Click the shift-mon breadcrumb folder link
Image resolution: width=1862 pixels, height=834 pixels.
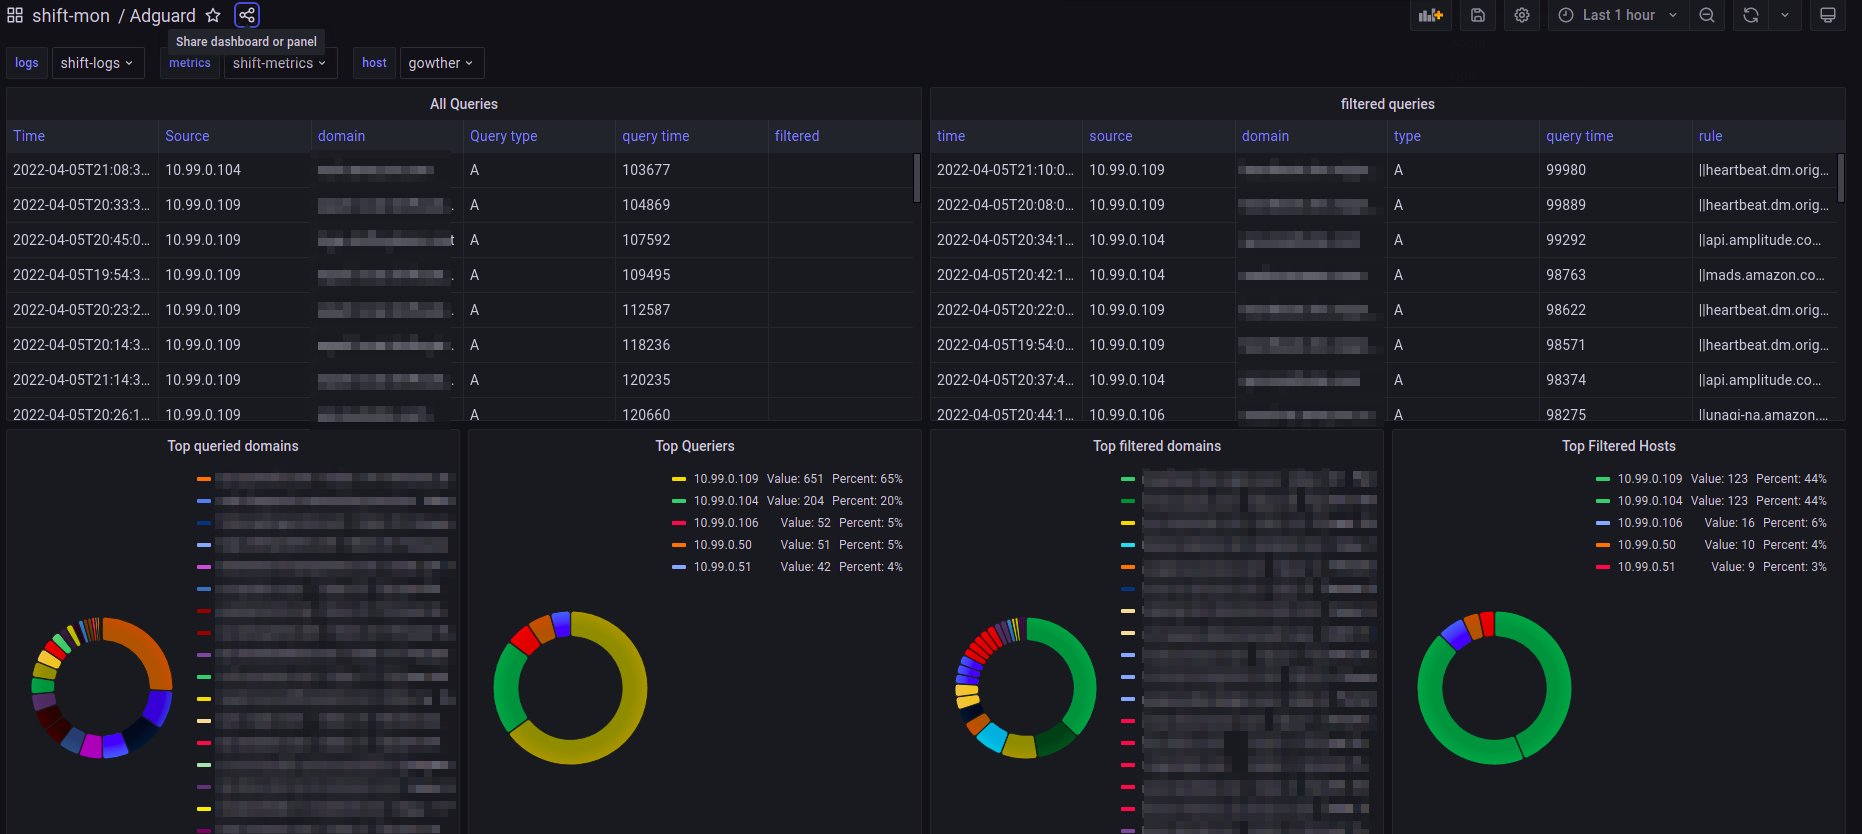click(x=71, y=15)
